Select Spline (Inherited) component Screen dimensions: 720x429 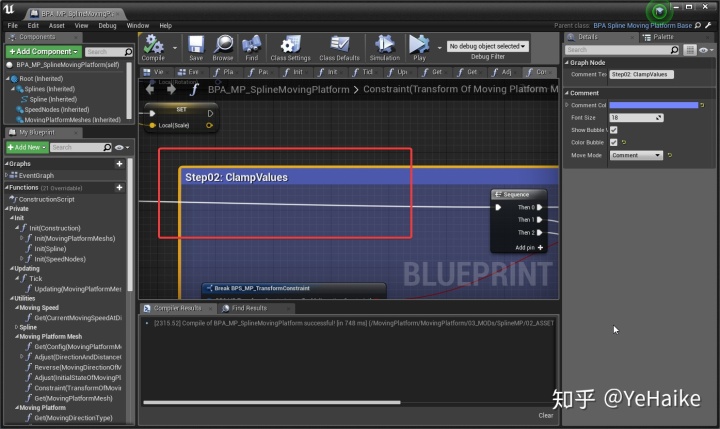(53, 99)
